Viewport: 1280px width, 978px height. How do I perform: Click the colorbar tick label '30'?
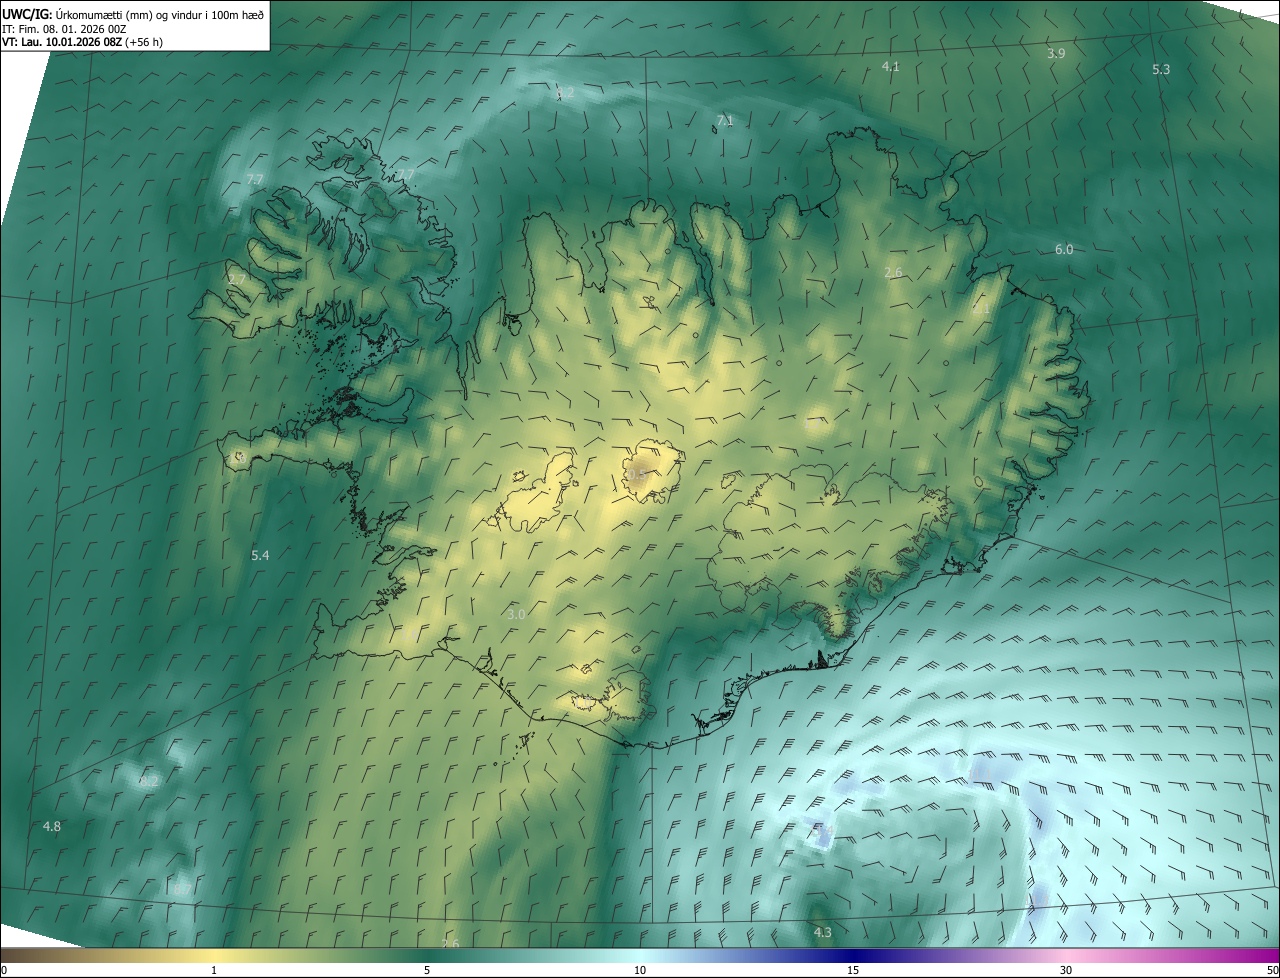click(x=1066, y=970)
